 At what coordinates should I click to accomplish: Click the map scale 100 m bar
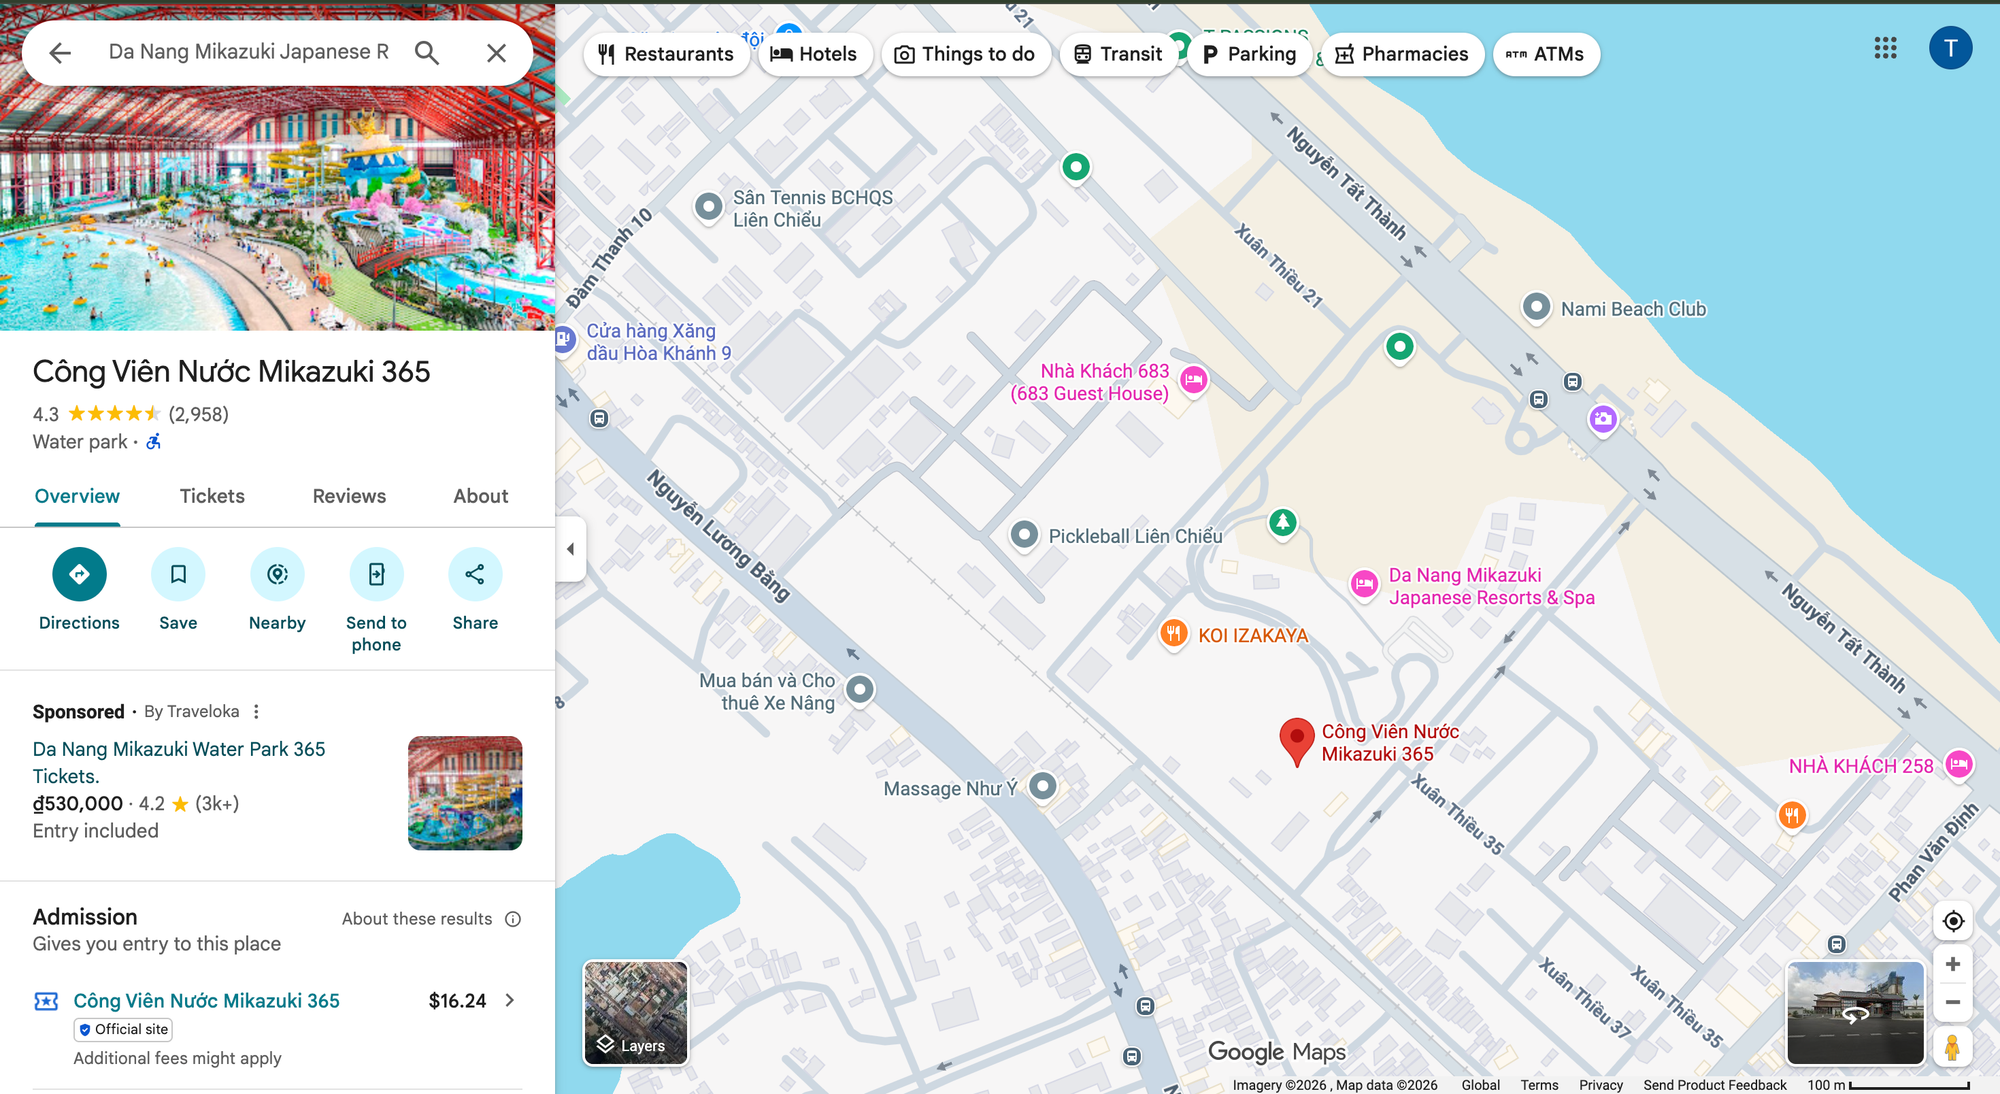coord(1888,1085)
